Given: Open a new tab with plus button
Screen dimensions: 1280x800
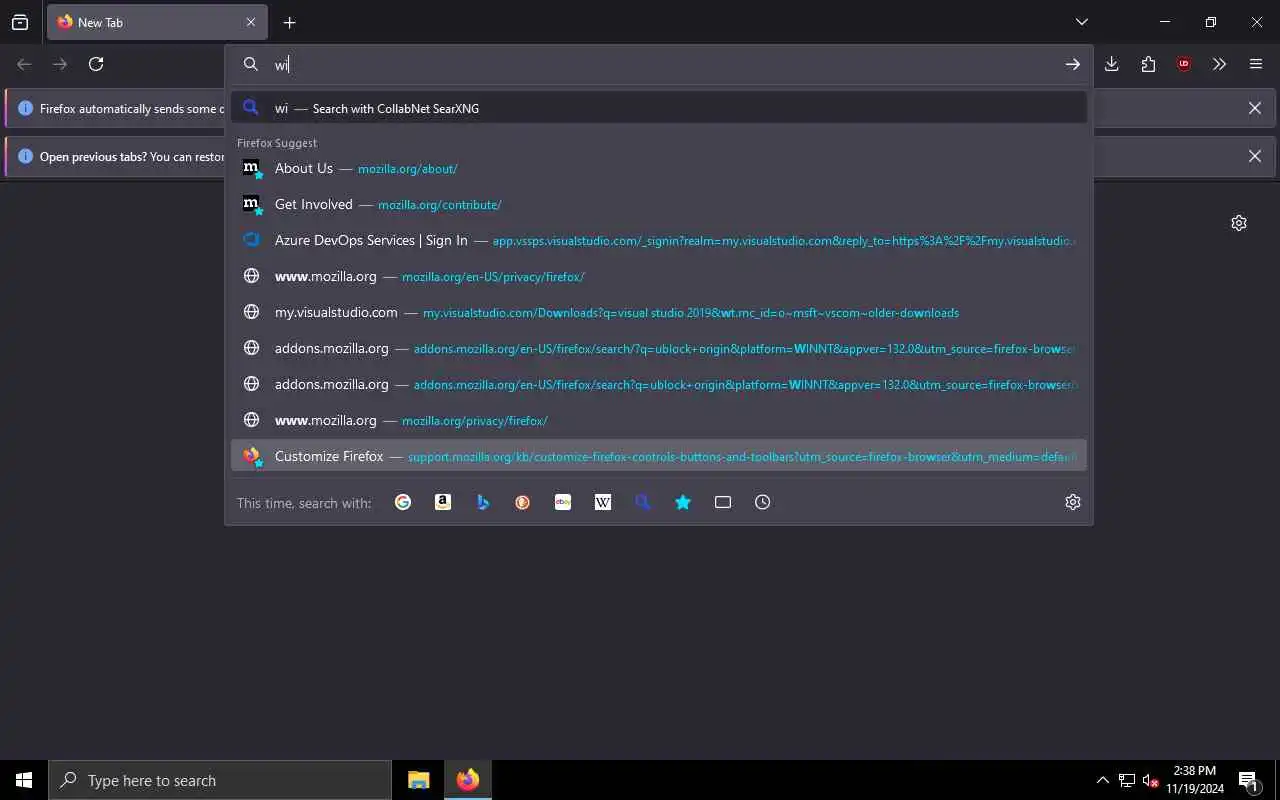Looking at the screenshot, I should click(x=289, y=22).
